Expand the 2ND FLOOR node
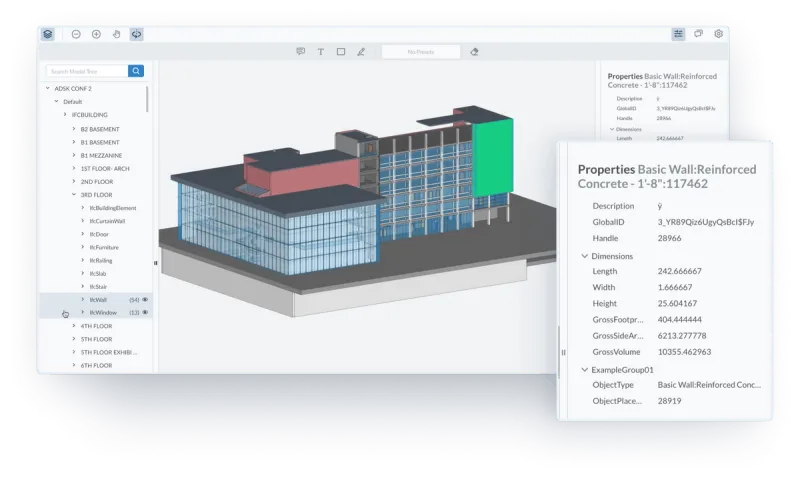The height and width of the screenshot is (477, 800). click(73, 182)
